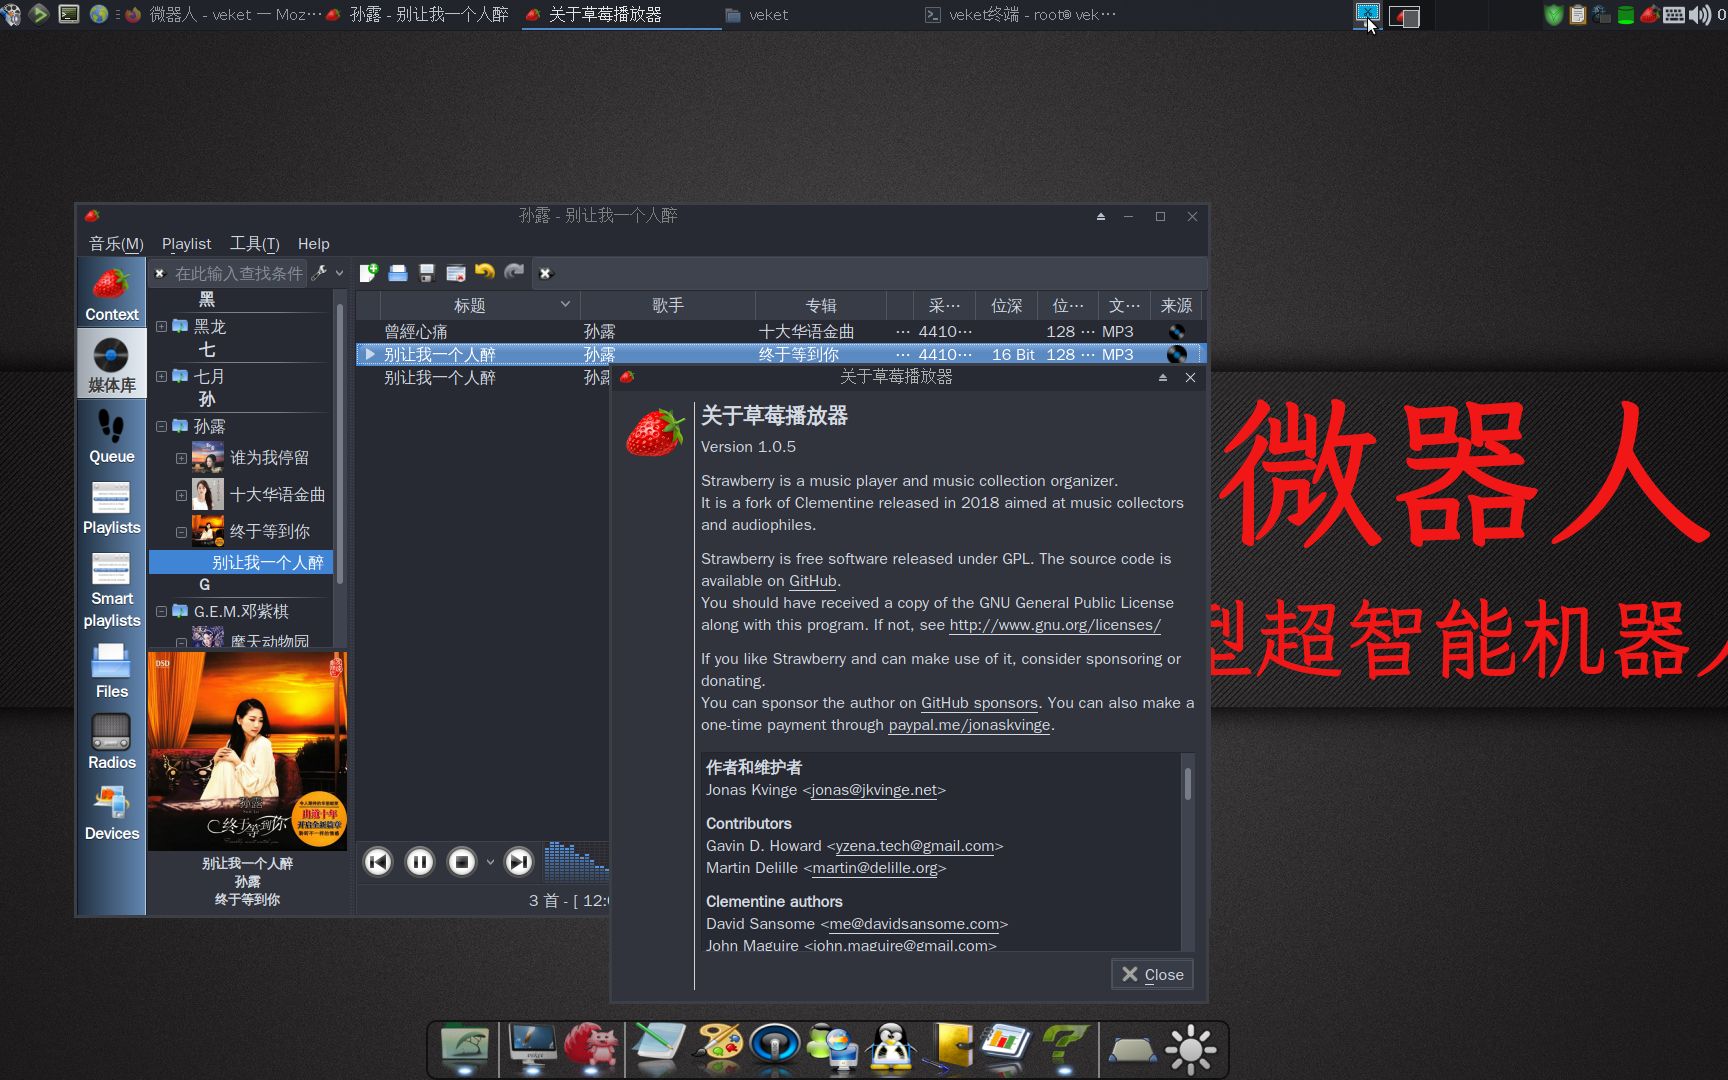The image size is (1728, 1080).
Task: Open the 媒体库 library sidebar tab
Action: (111, 364)
